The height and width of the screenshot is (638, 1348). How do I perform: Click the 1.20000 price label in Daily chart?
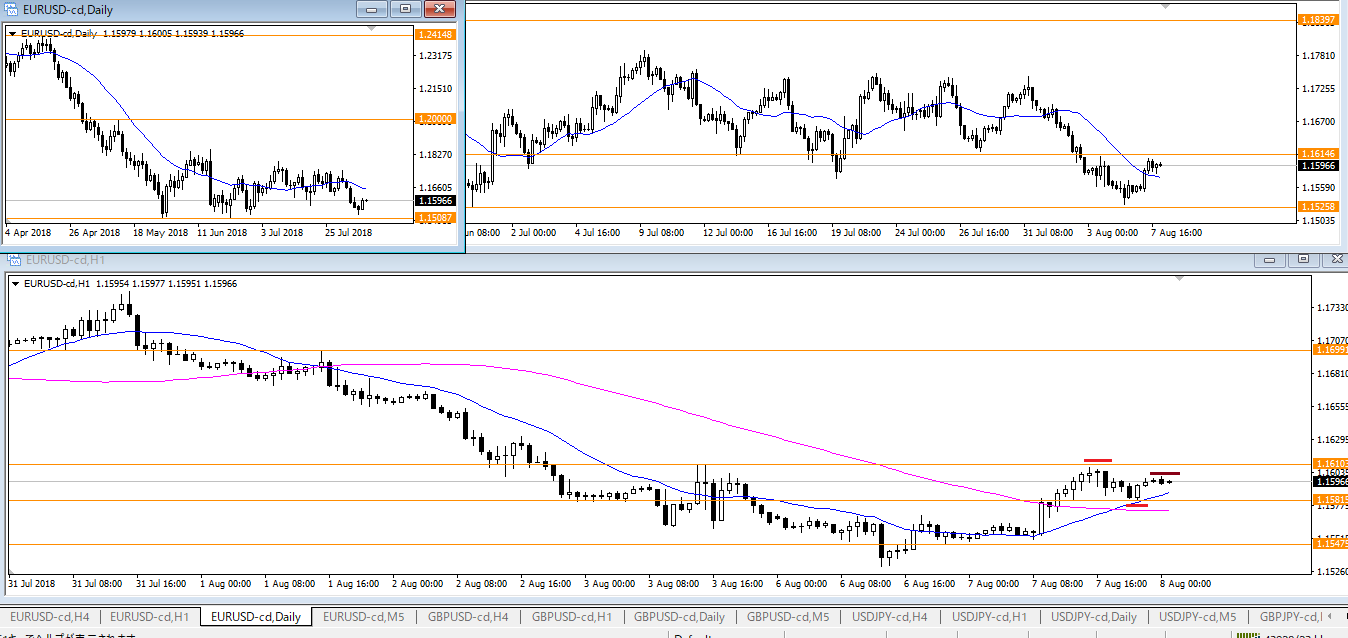(435, 118)
